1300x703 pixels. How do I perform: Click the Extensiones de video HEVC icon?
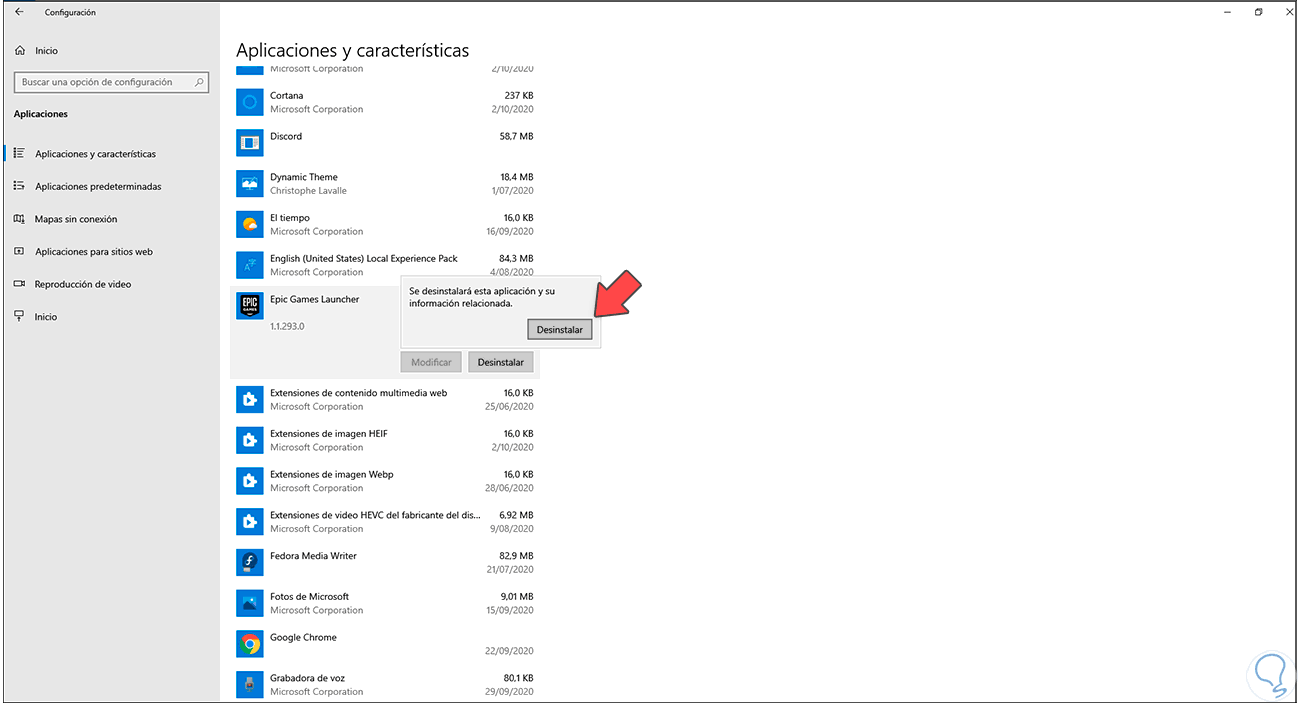coord(250,522)
